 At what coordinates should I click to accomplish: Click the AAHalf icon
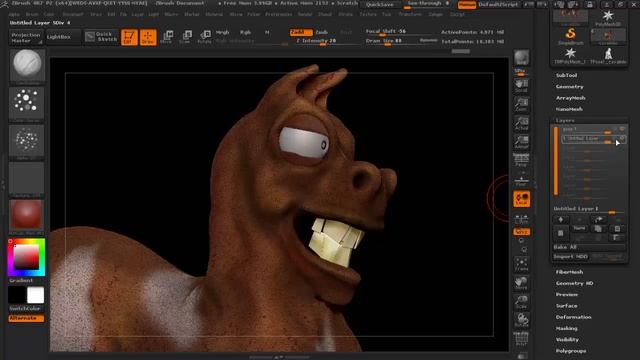point(521,142)
